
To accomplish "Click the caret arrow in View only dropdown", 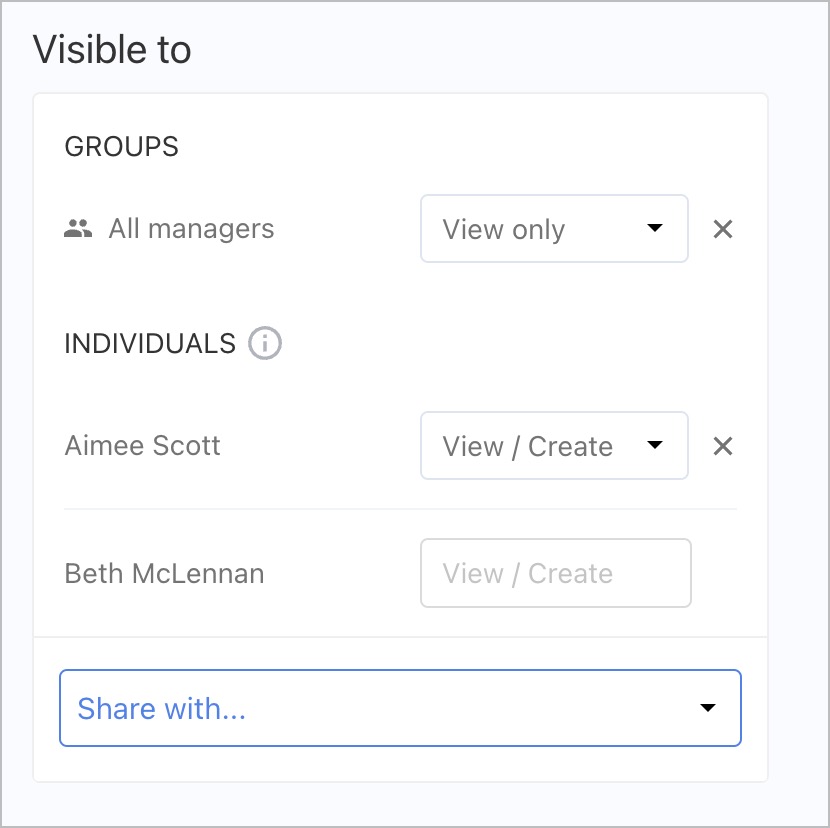I will [x=655, y=229].
